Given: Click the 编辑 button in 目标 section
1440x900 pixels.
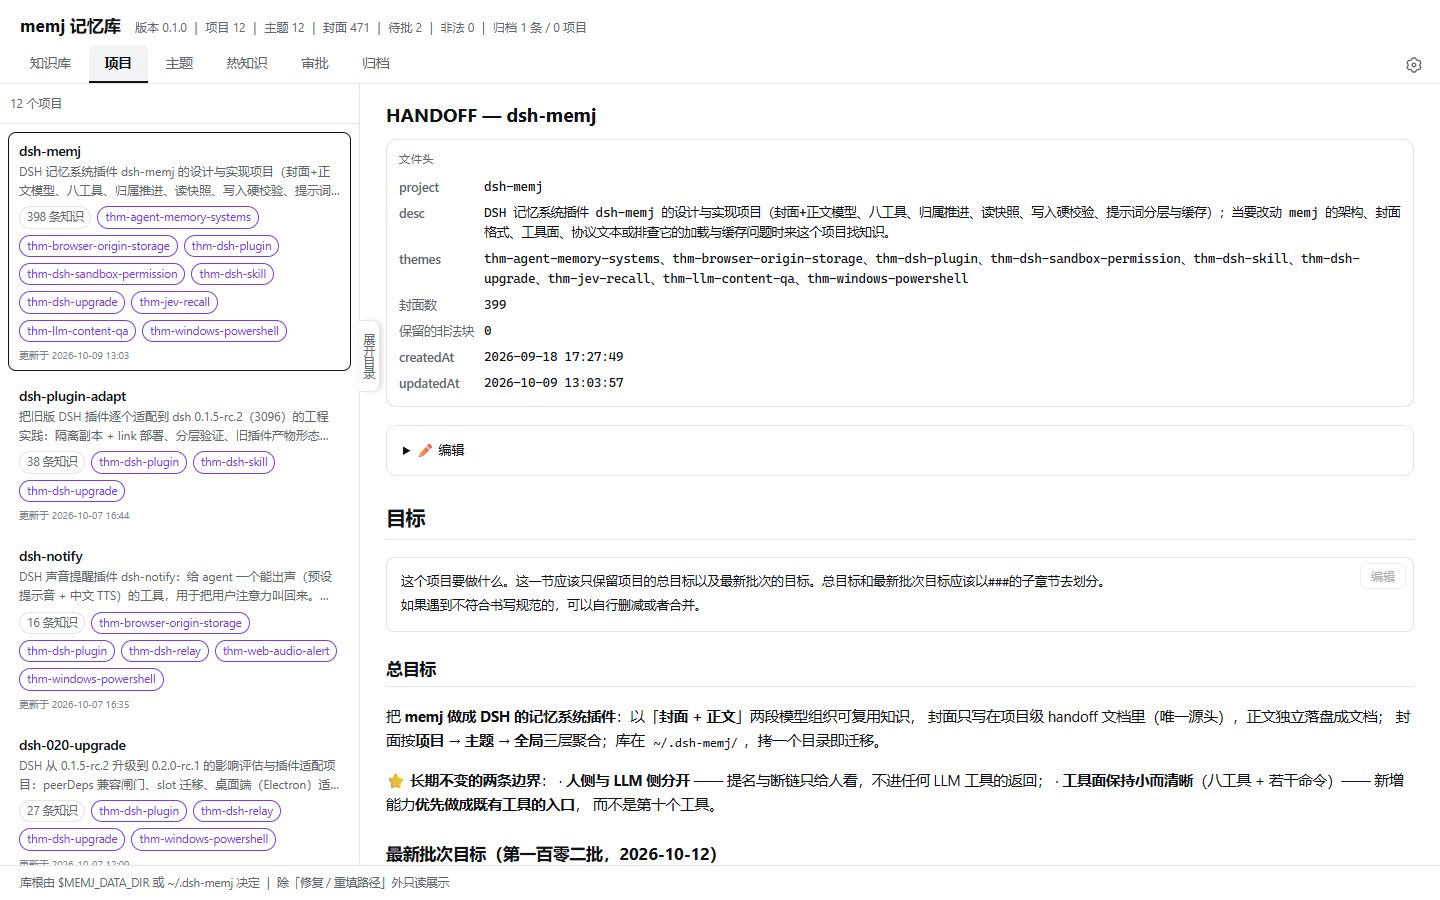Looking at the screenshot, I should point(1383,576).
